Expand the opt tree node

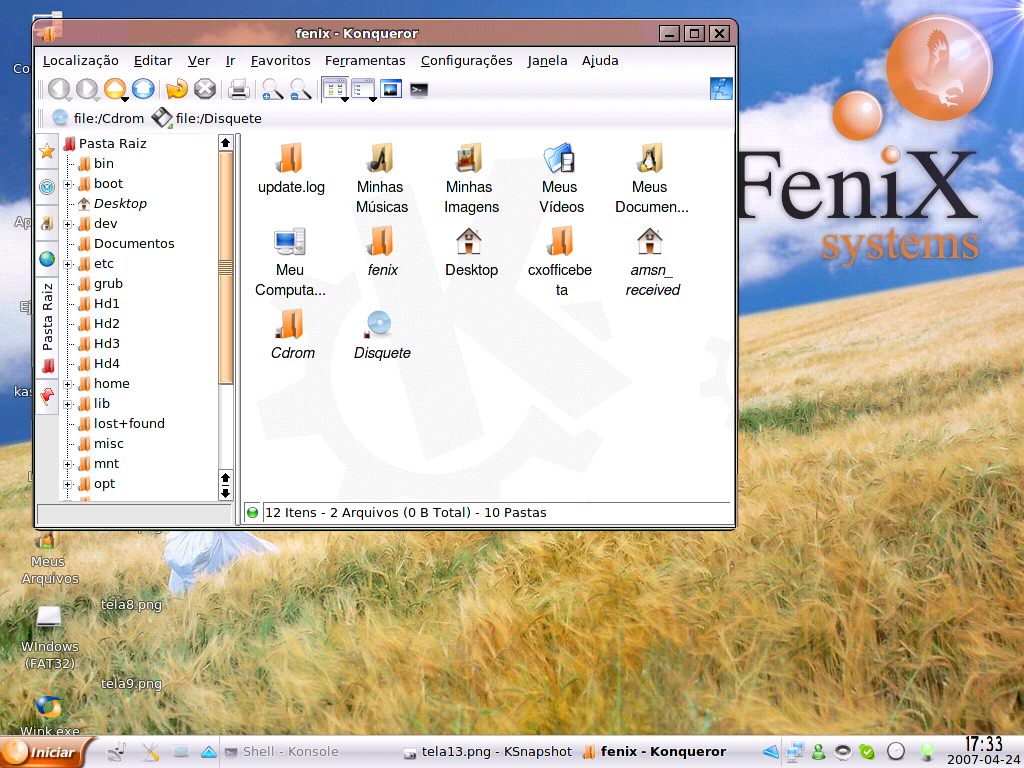(x=67, y=485)
